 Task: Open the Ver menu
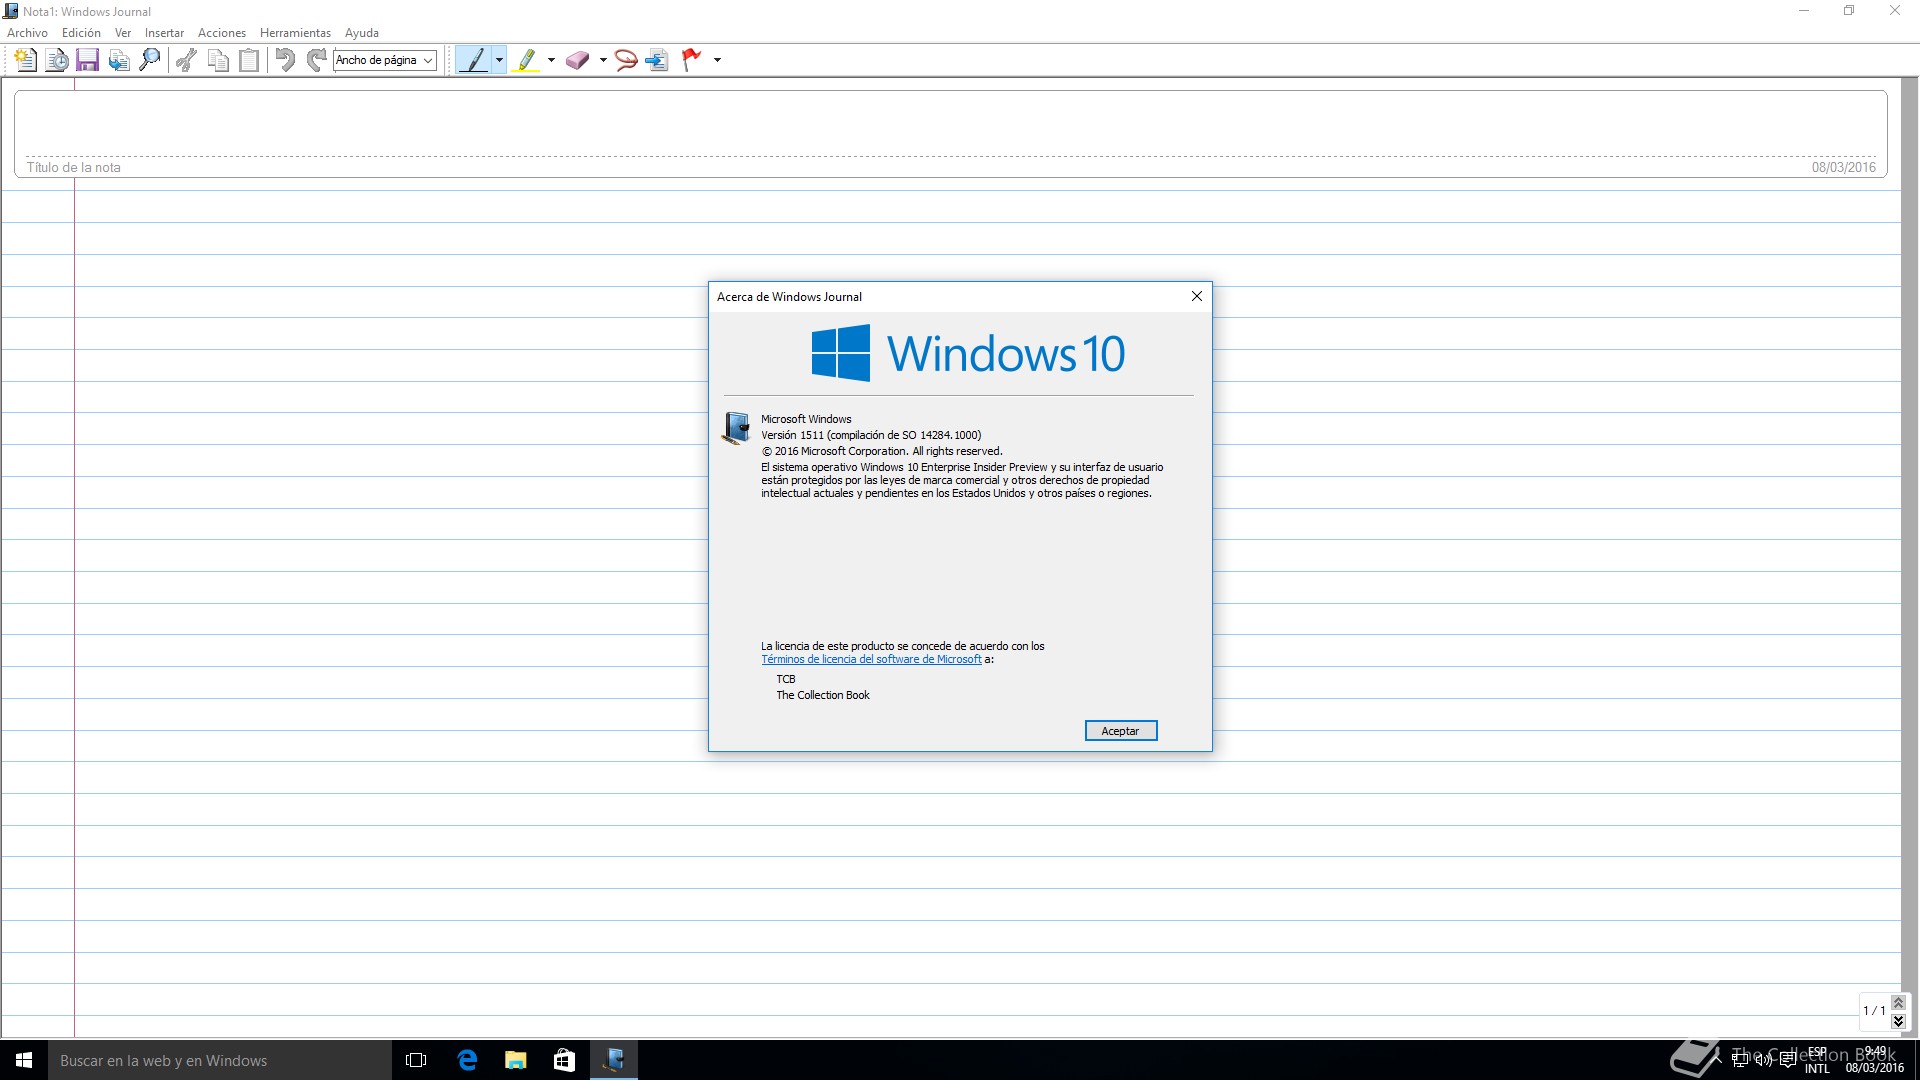click(123, 33)
